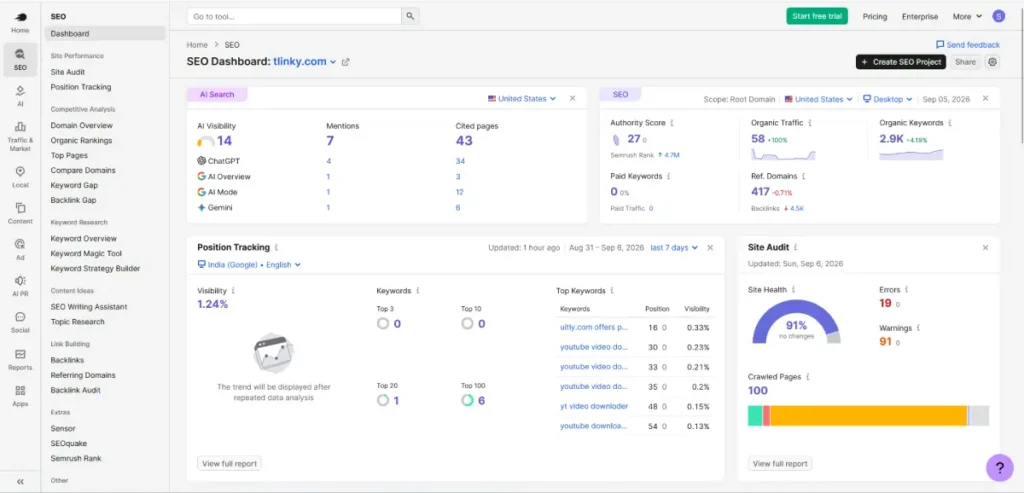Open keyword 'uitly.com offers p...'
This screenshot has height=493, width=1024.
594,327
